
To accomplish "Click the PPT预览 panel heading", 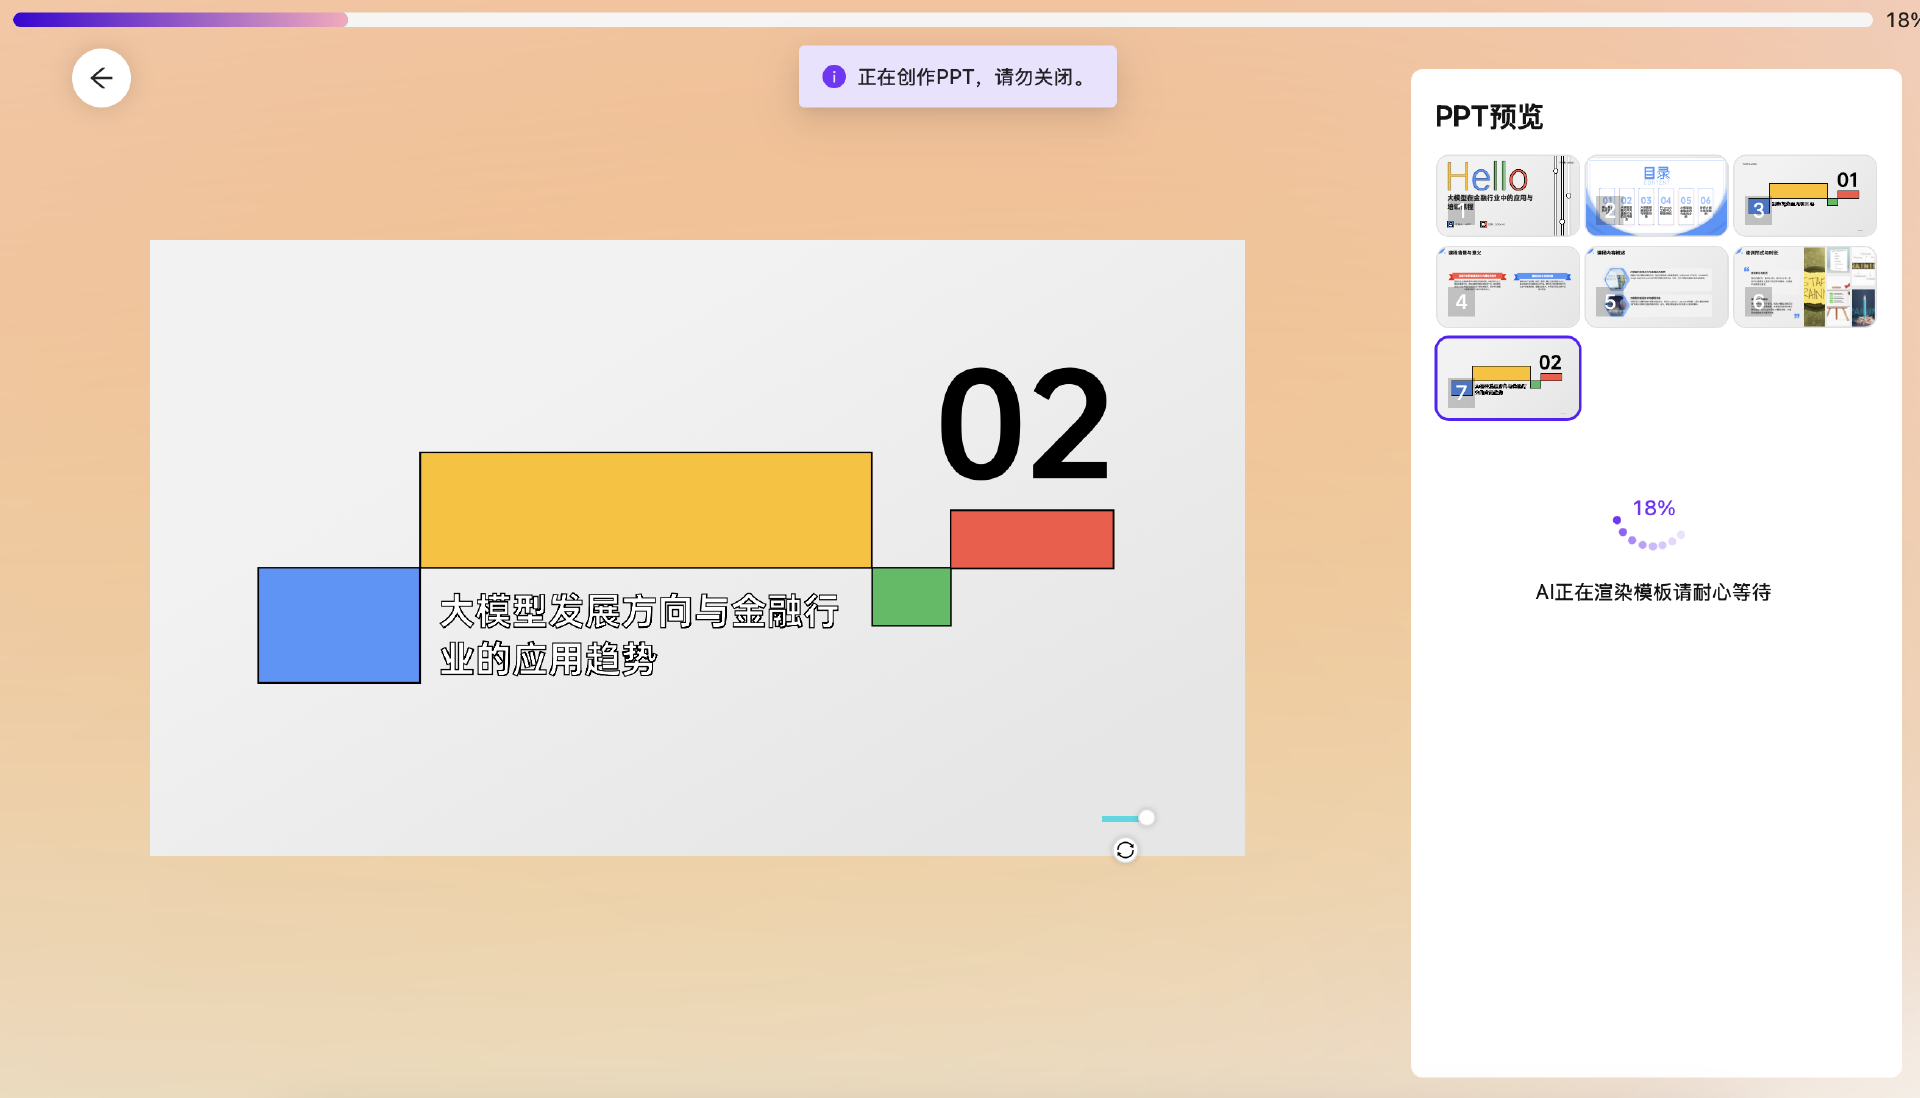I will click(x=1489, y=117).
